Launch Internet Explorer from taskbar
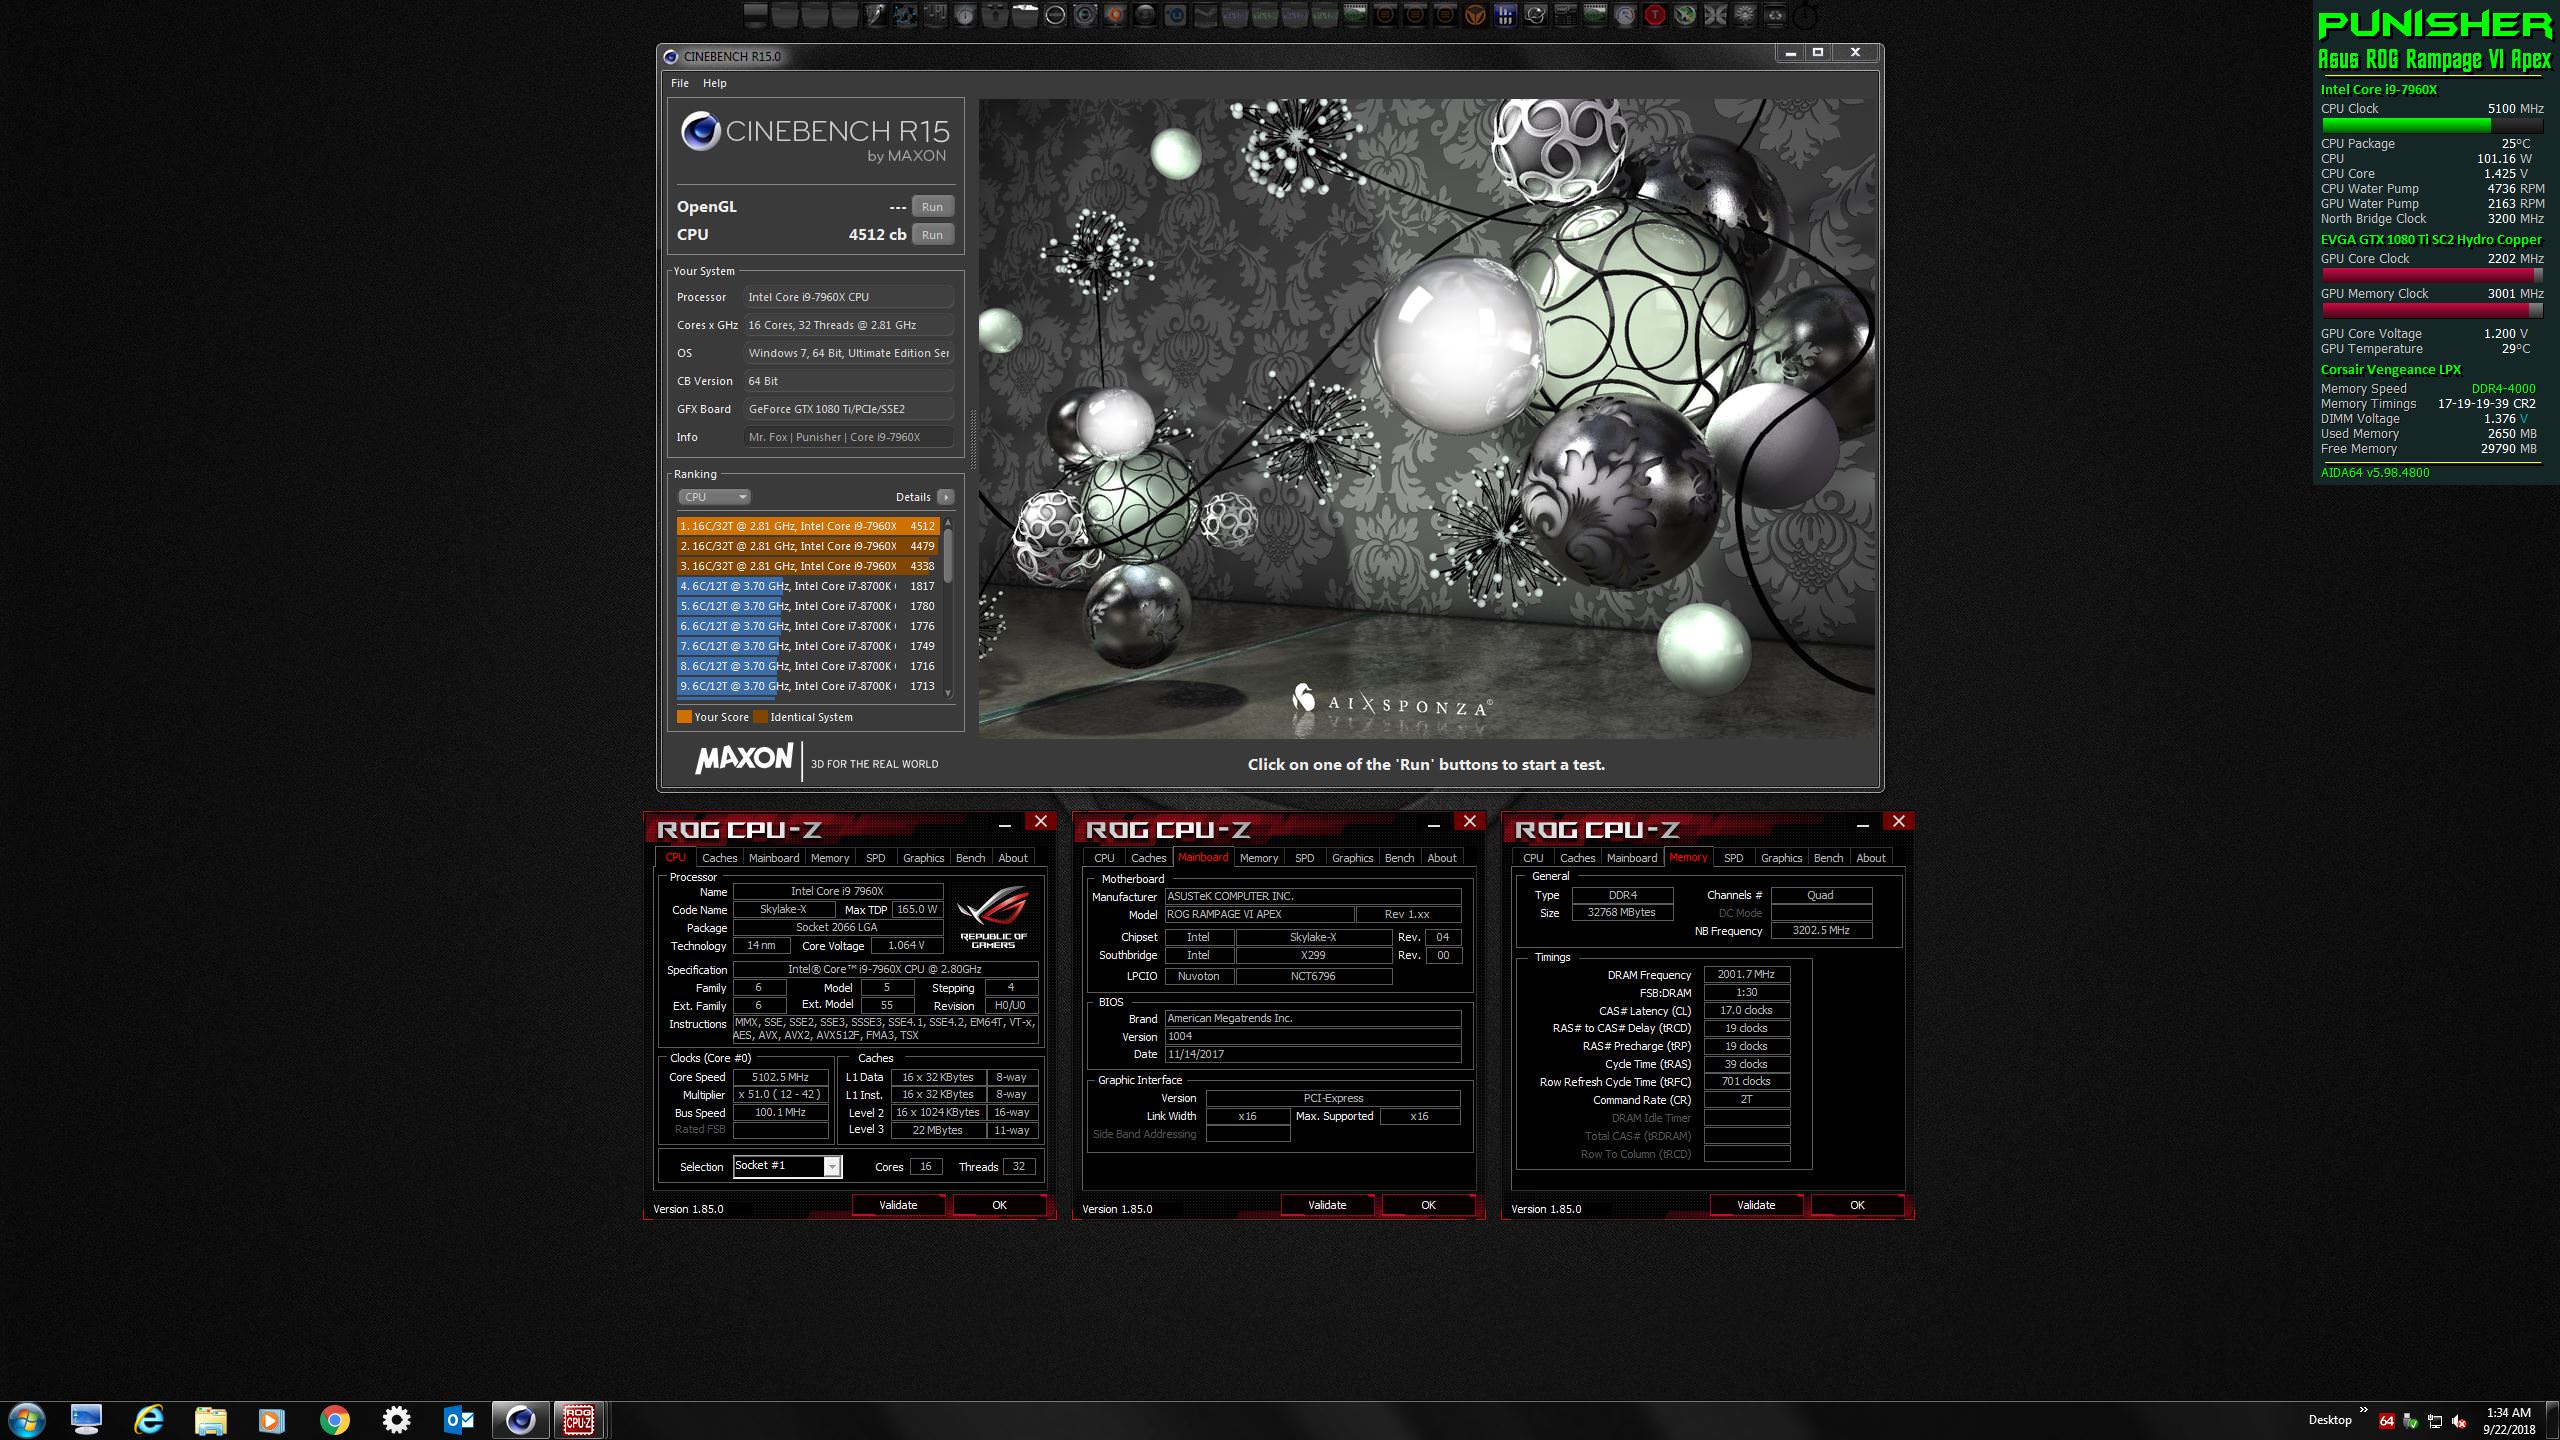The height and width of the screenshot is (1440, 2560). 149,1420
